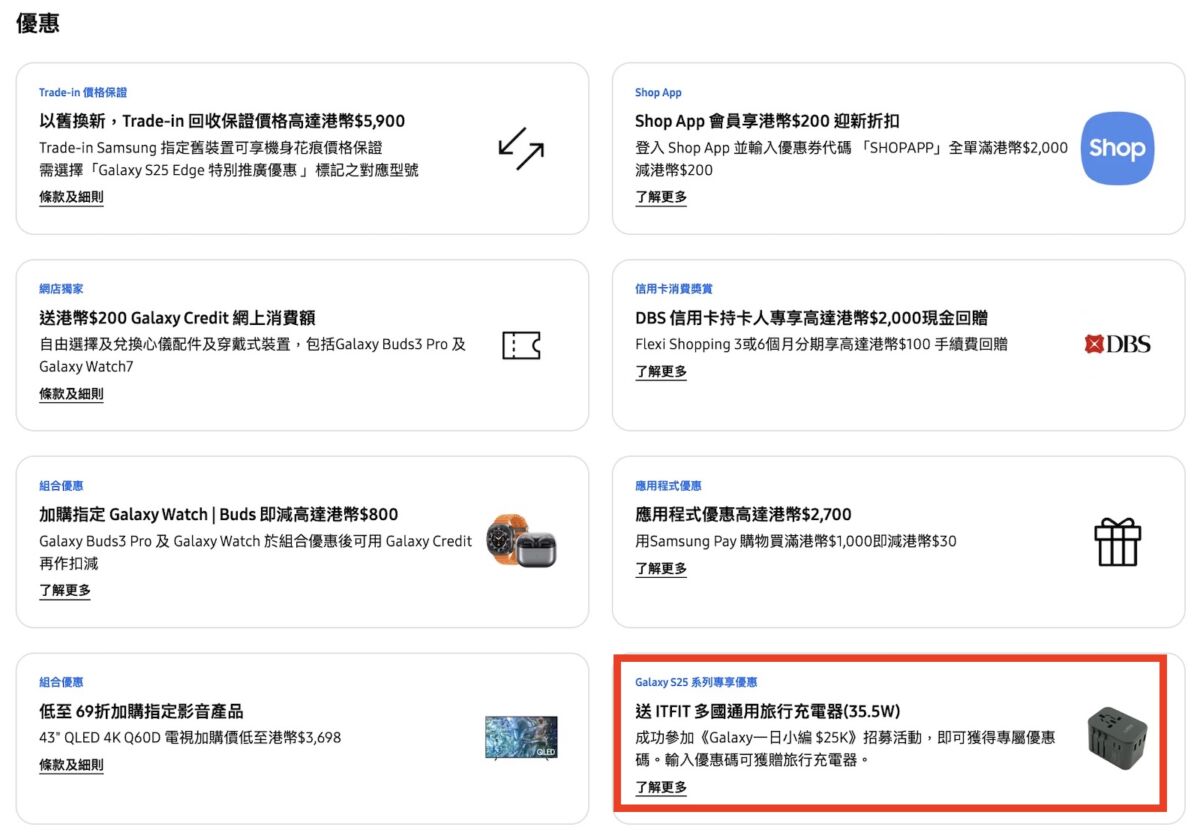Click the 'Shop App' category label

click(x=658, y=92)
